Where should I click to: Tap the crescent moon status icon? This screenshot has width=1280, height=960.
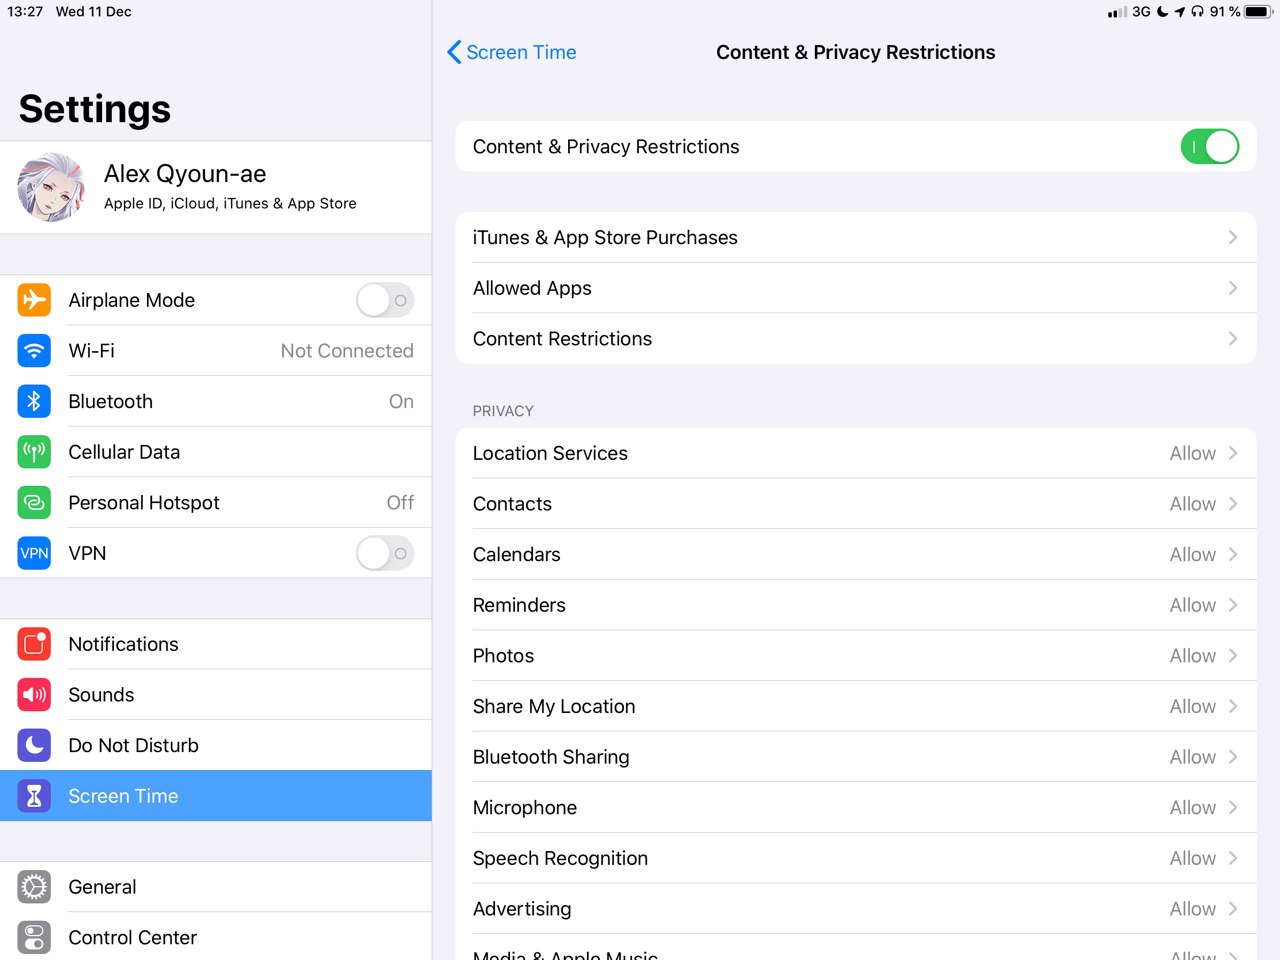[x=1162, y=12]
